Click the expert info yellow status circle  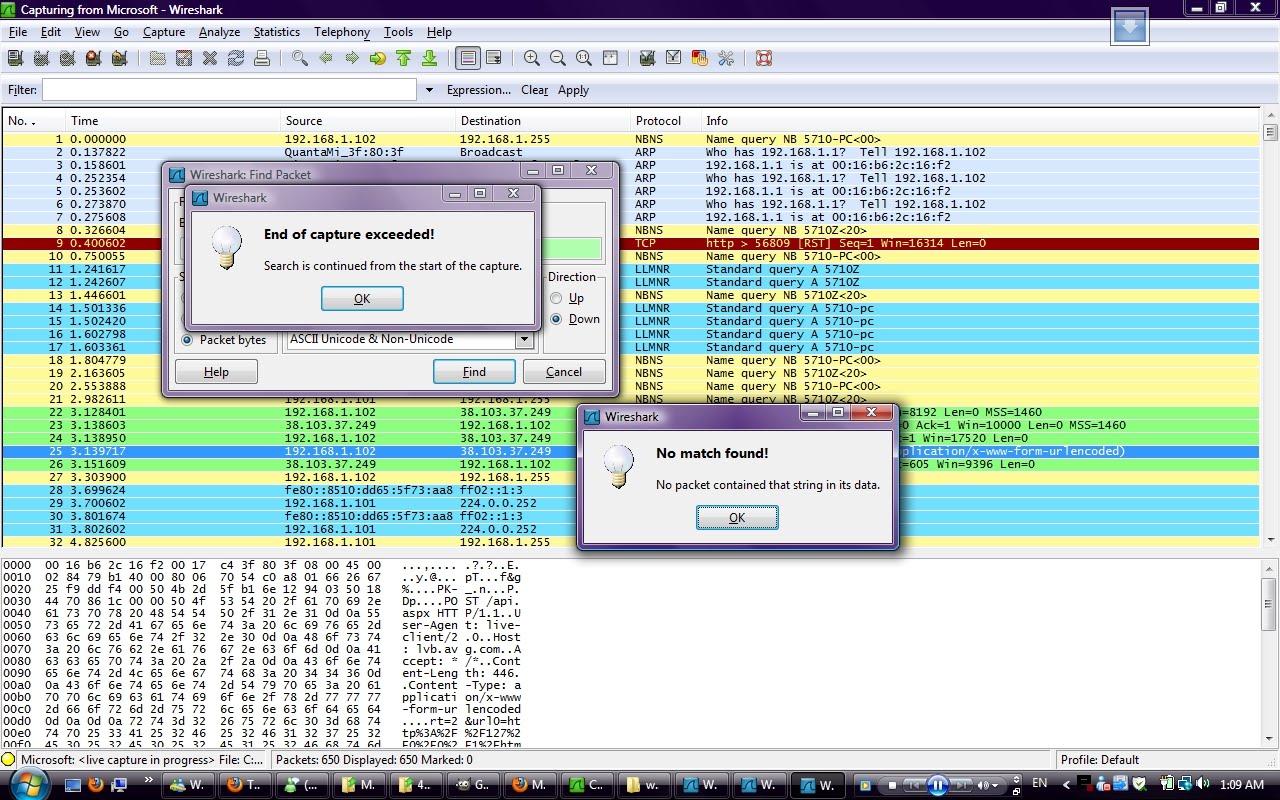9,760
